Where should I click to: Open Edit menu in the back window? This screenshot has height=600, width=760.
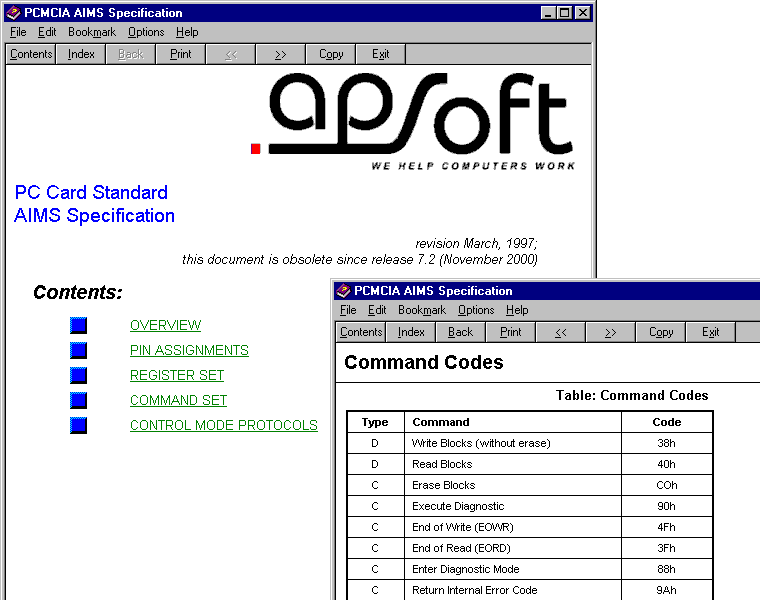pos(47,32)
